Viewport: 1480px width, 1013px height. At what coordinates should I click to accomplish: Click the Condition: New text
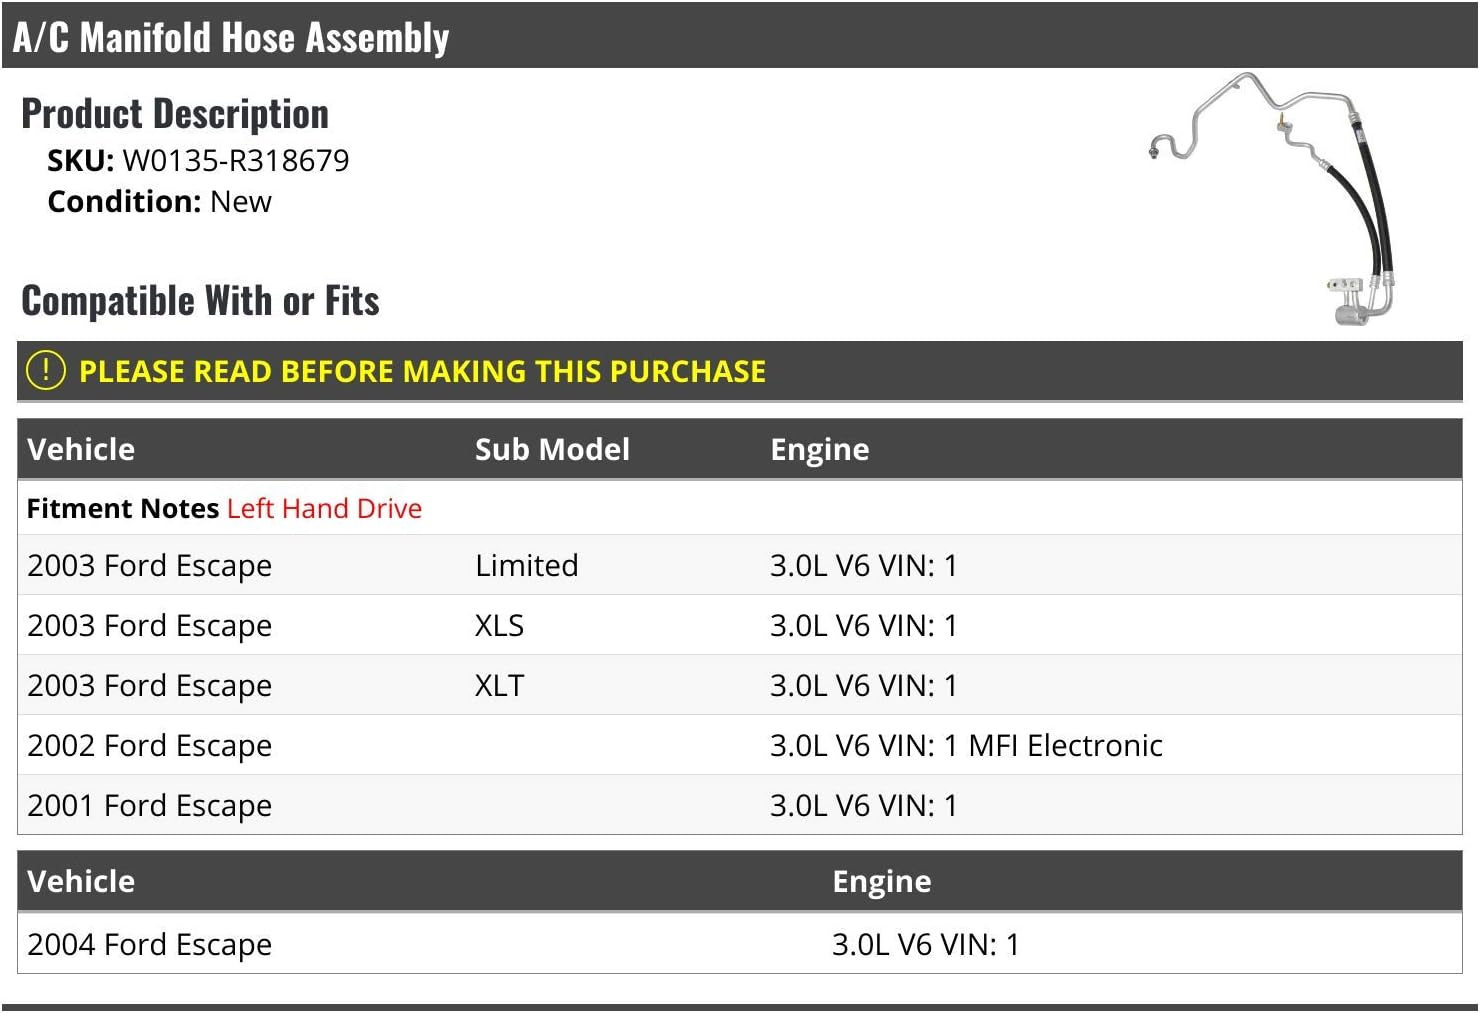159,201
